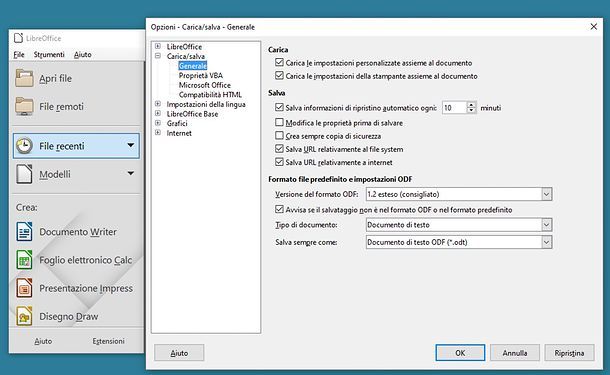Toggle Salva URL relativamente a internet
The image size is (610, 375).
click(279, 162)
